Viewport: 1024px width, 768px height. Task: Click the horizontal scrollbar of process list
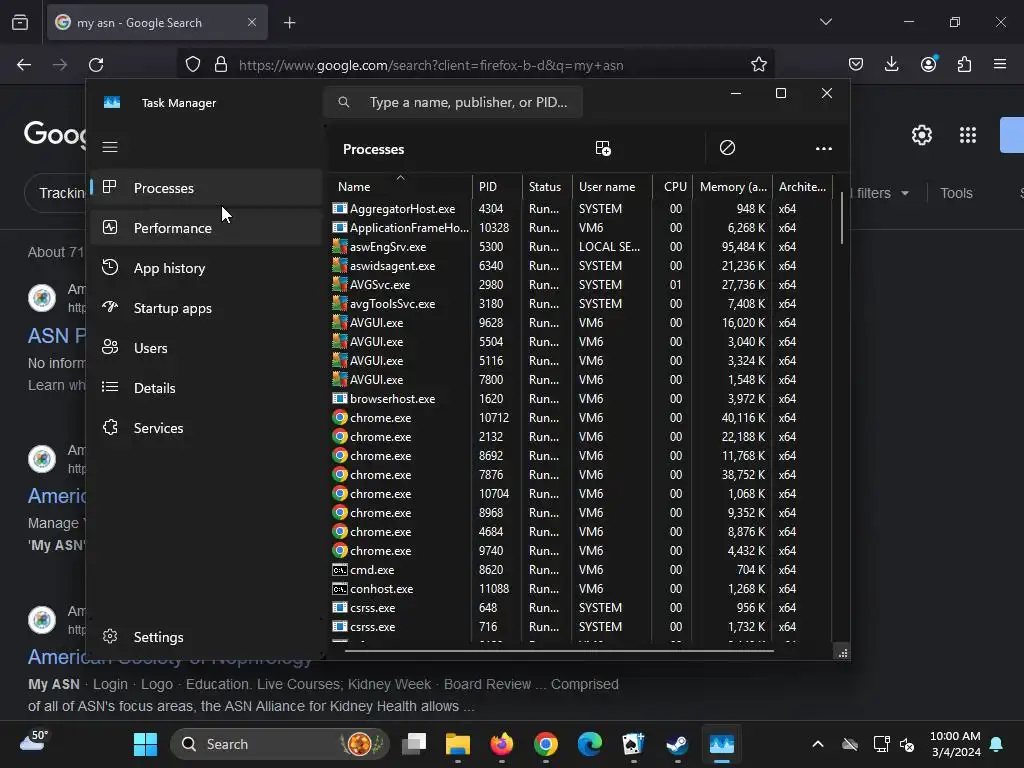(x=558, y=650)
